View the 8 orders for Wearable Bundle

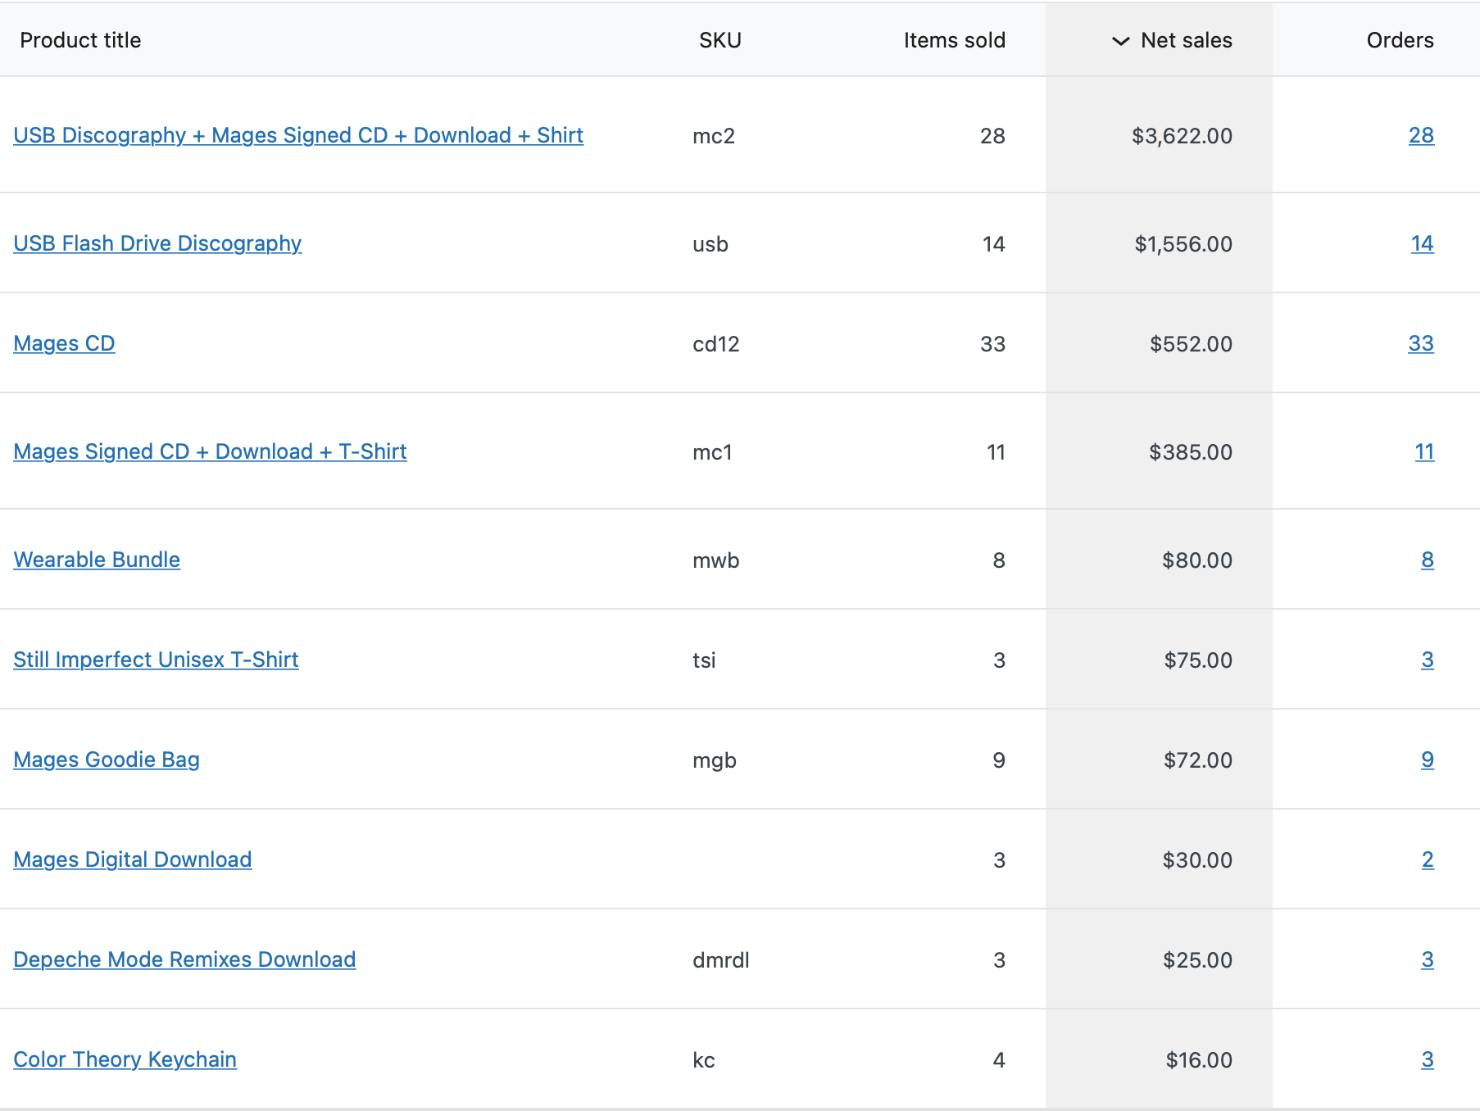click(1427, 560)
